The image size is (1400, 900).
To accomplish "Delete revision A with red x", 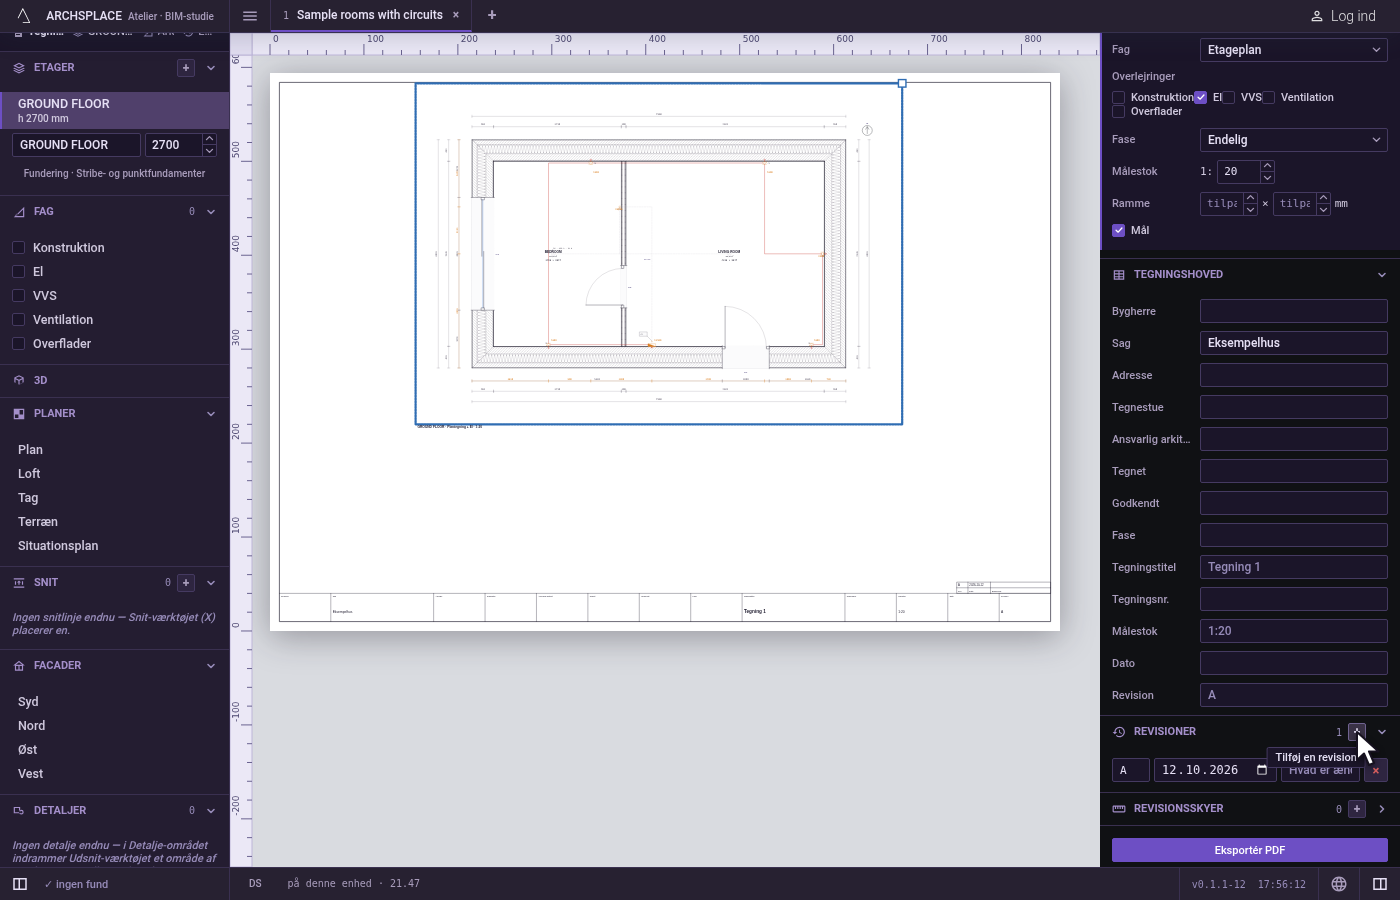I will click(x=1376, y=770).
